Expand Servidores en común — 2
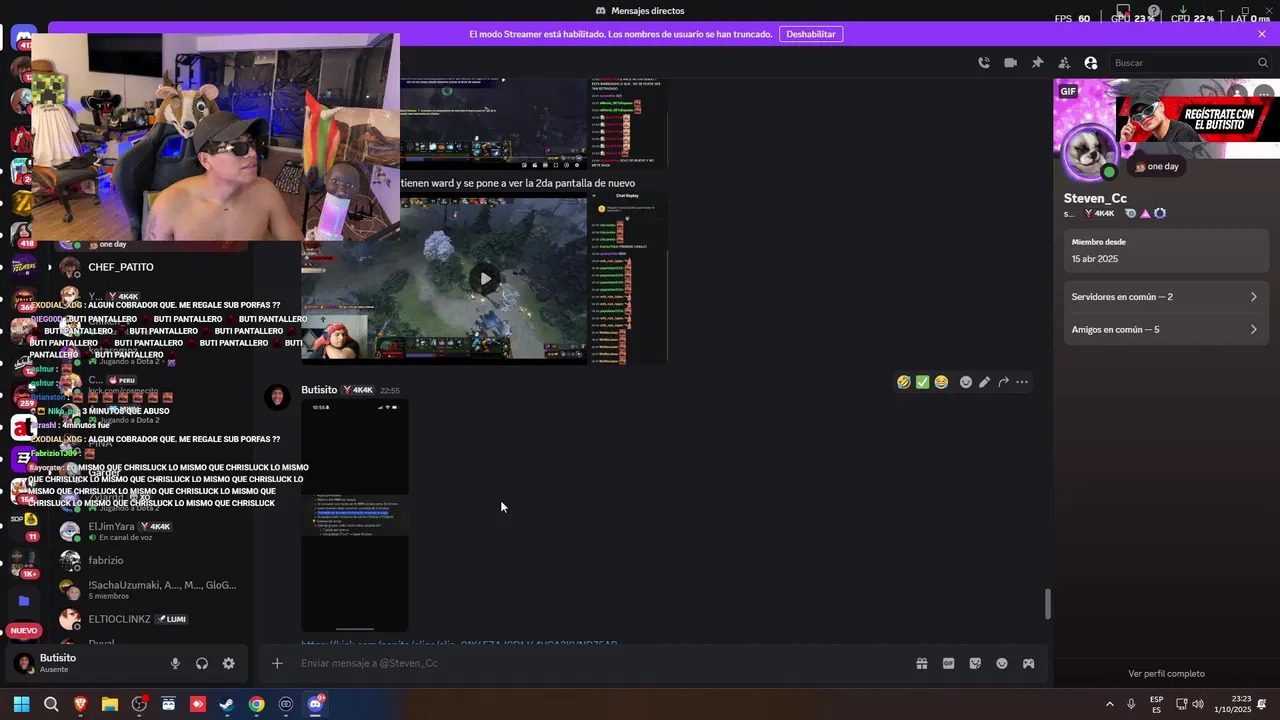Viewport: 1280px width, 720px height. click(1165, 297)
